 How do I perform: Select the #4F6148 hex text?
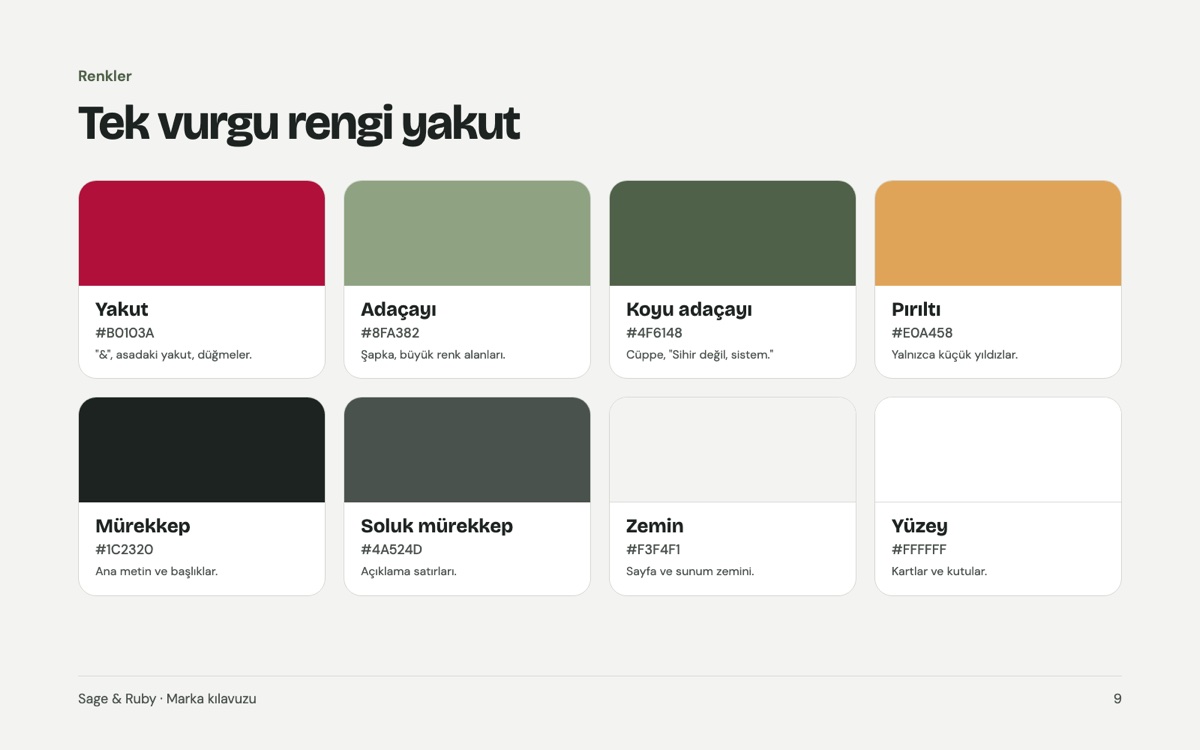654,333
